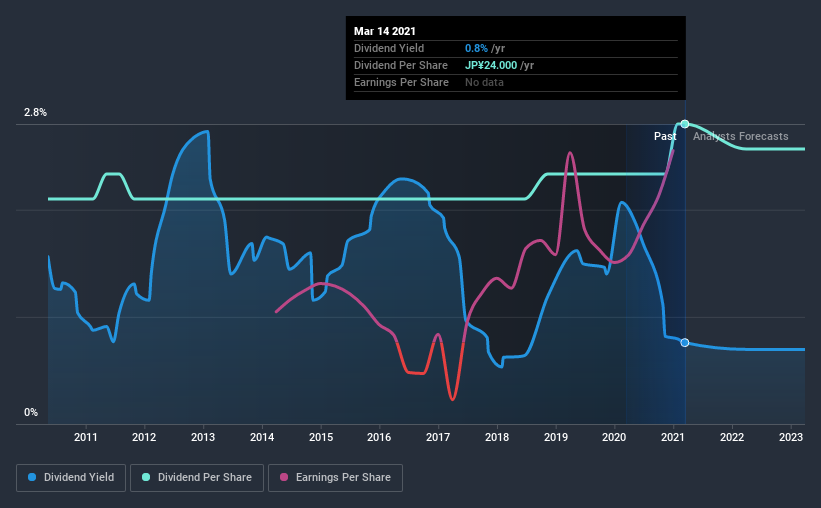Click the 2013 x-axis label
Viewport: 821px width, 508px height.
click(203, 437)
